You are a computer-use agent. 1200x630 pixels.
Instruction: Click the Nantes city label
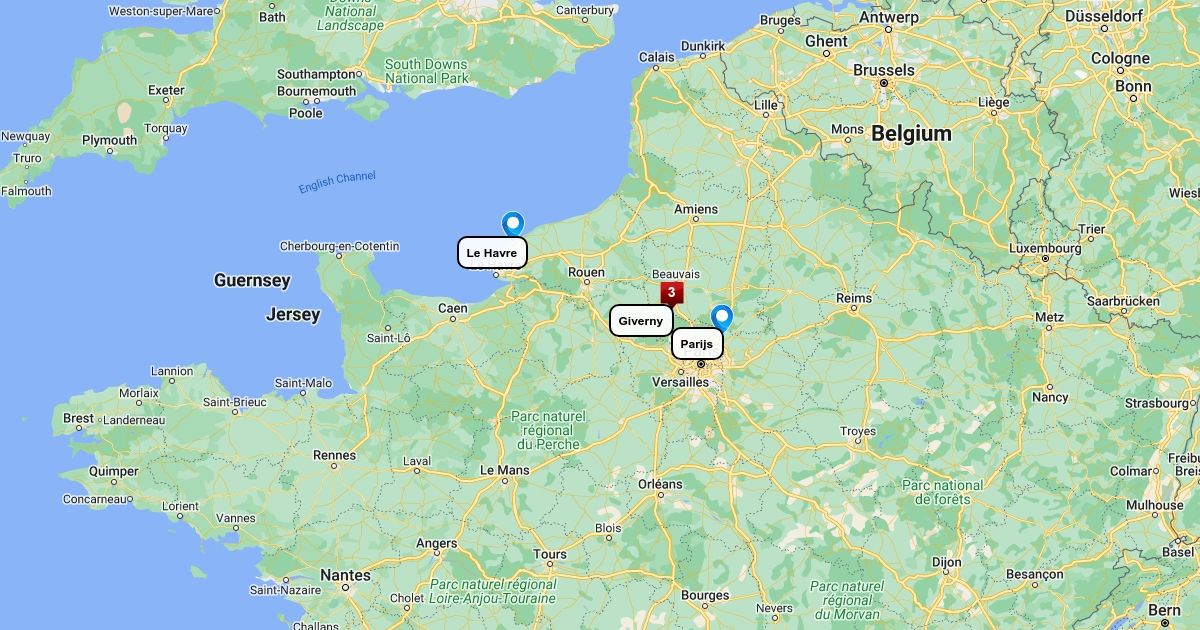coord(345,575)
